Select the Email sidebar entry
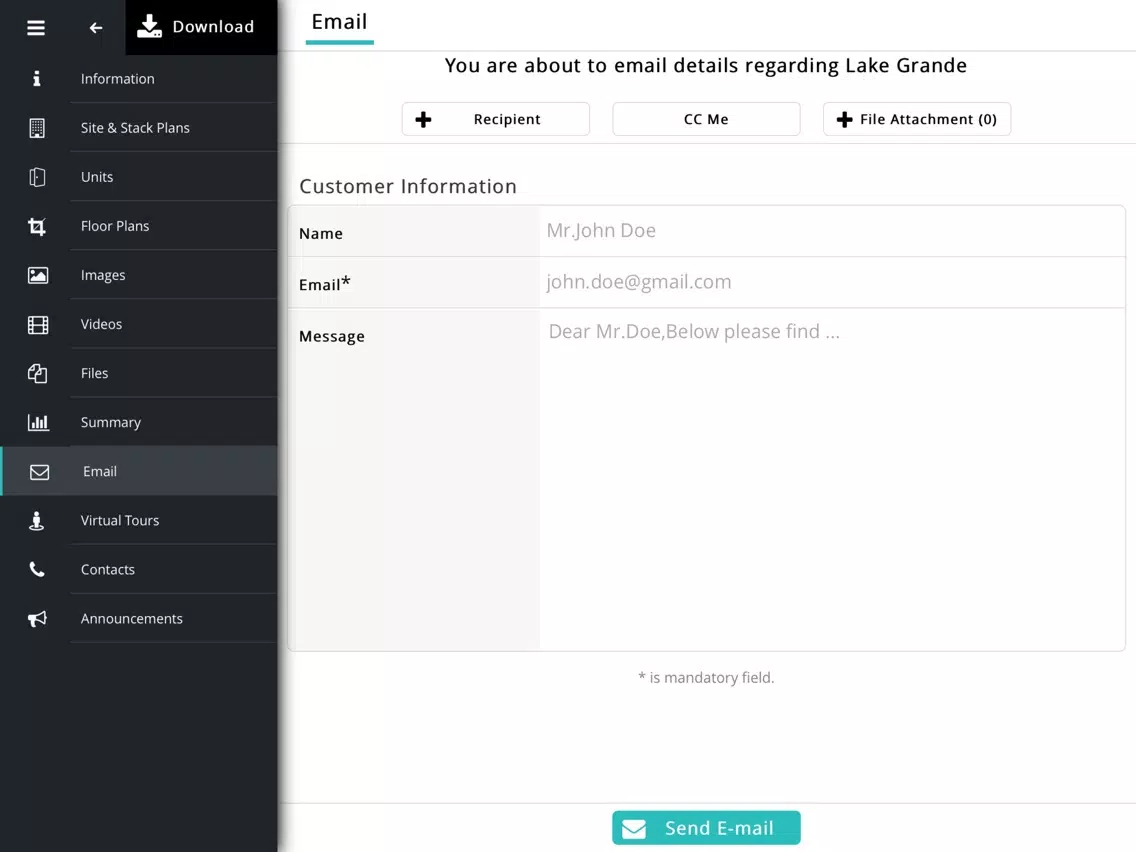Screen dimensions: 1136x852 click(139, 472)
